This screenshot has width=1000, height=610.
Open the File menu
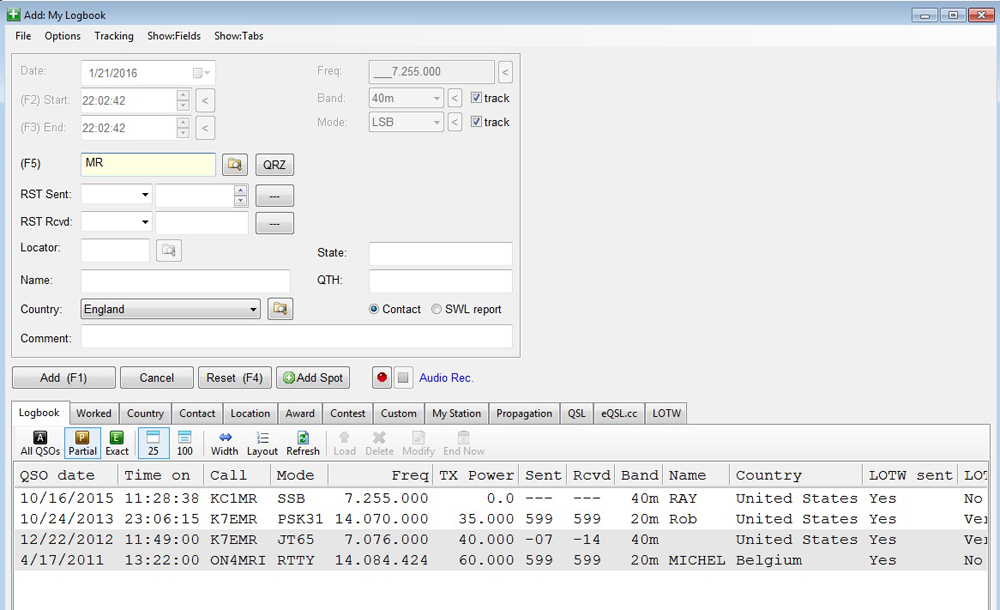point(23,36)
